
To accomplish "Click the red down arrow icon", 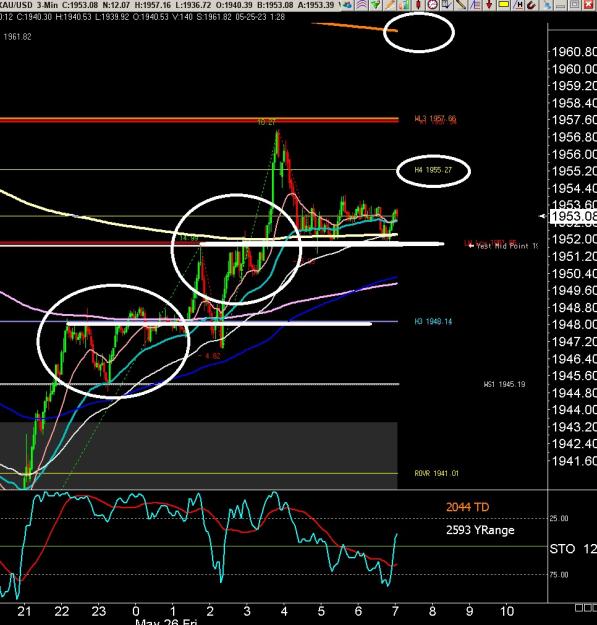I will (x=489, y=5).
